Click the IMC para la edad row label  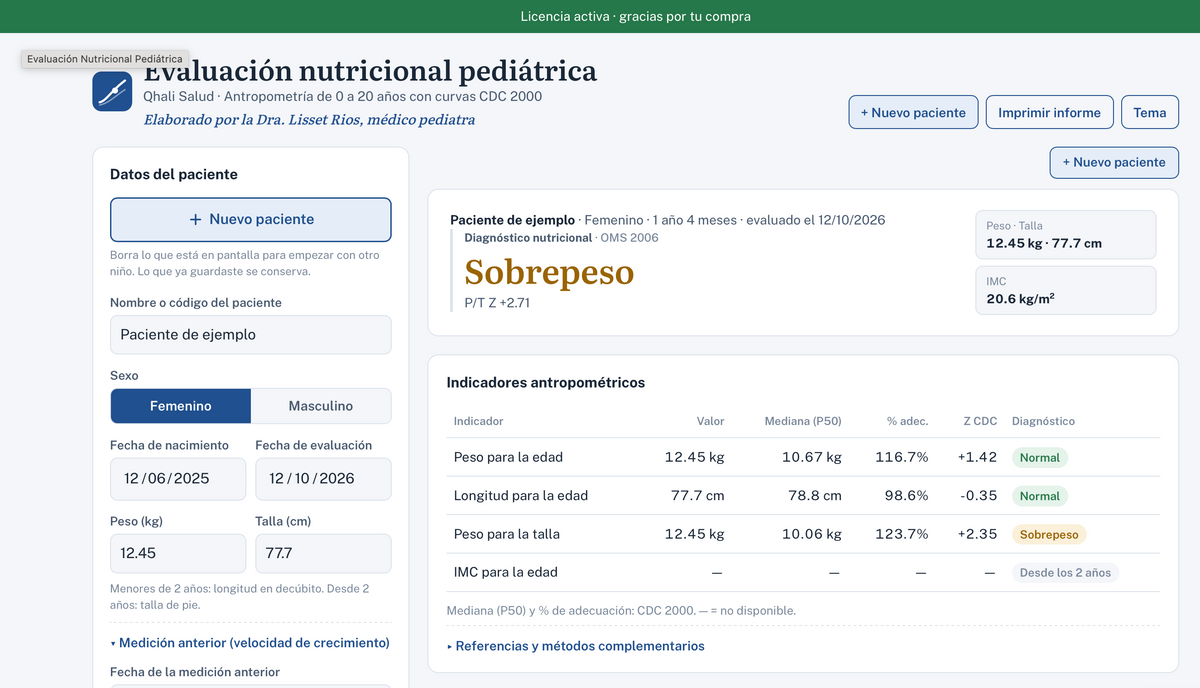pyautogui.click(x=506, y=572)
